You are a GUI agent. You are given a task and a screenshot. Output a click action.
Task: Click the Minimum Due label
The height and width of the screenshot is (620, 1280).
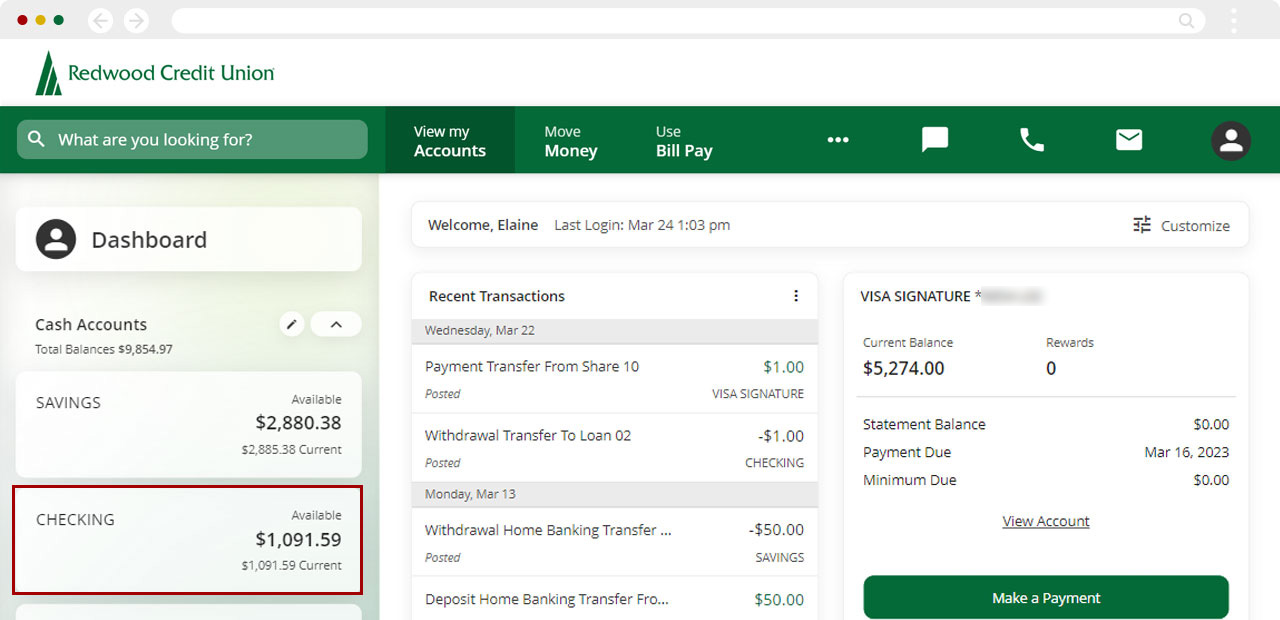click(x=910, y=480)
